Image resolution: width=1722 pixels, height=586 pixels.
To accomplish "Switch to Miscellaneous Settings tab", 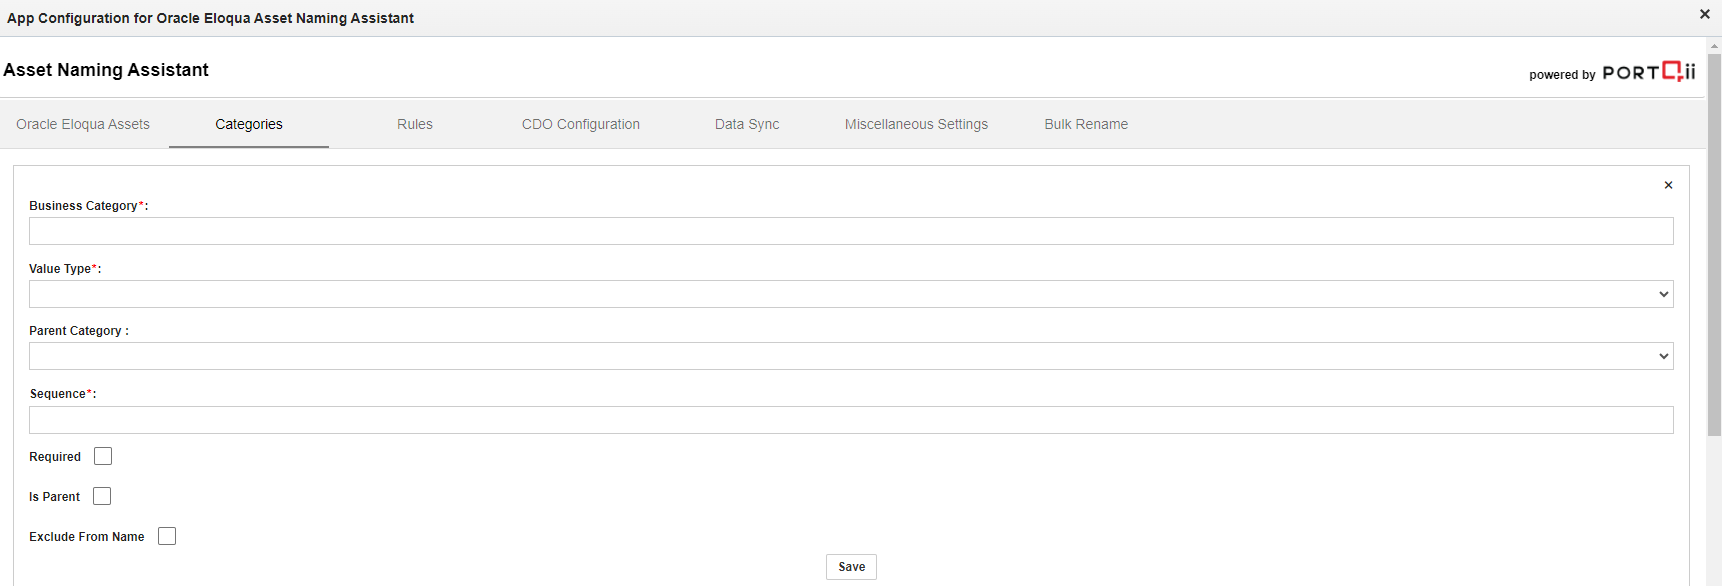I will (916, 124).
